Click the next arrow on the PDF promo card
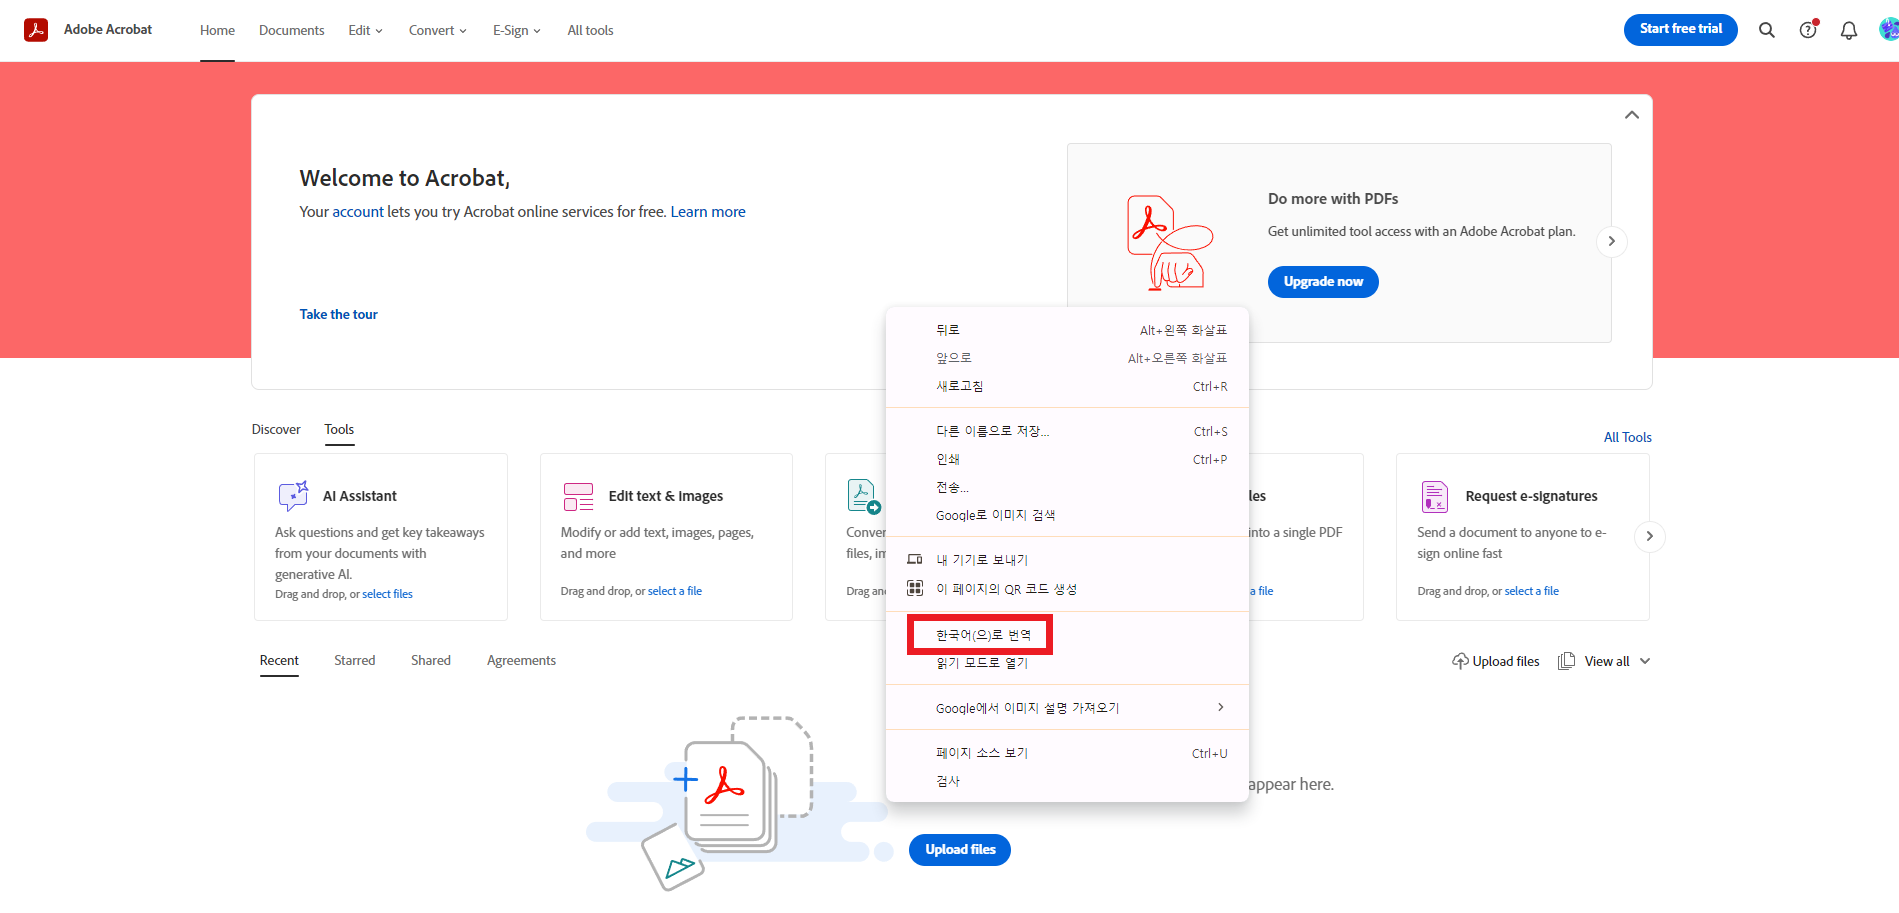The height and width of the screenshot is (913, 1899). click(x=1610, y=241)
